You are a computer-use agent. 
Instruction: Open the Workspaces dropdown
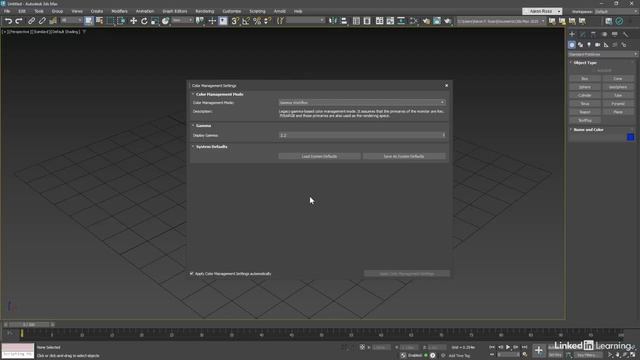616,11
